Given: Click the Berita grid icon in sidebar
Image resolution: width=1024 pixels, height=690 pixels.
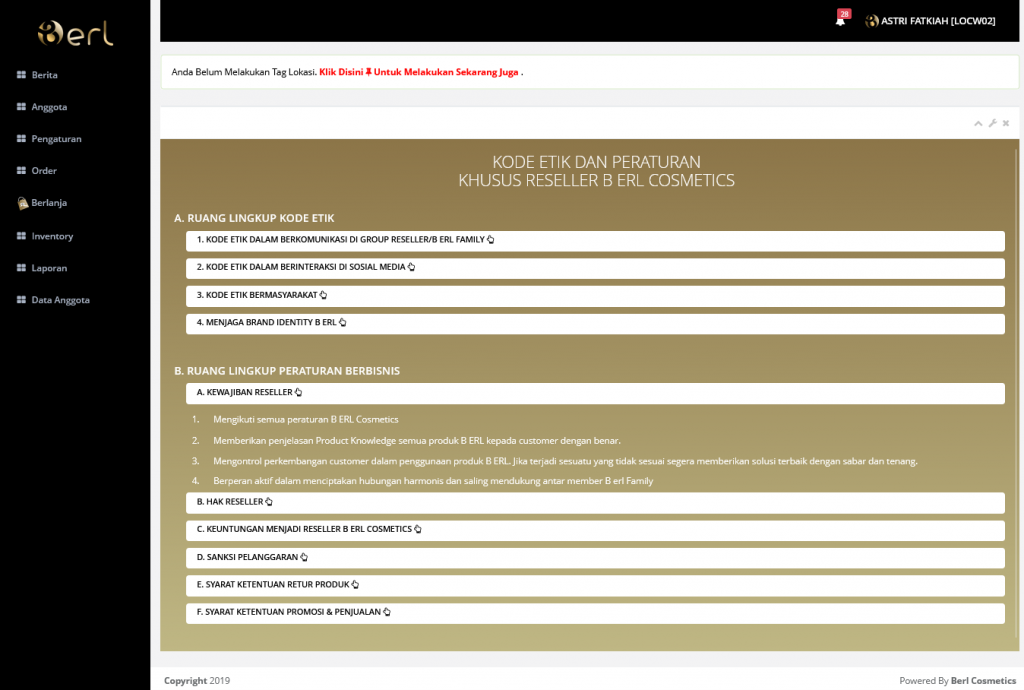Looking at the screenshot, I should pyautogui.click(x=21, y=75).
